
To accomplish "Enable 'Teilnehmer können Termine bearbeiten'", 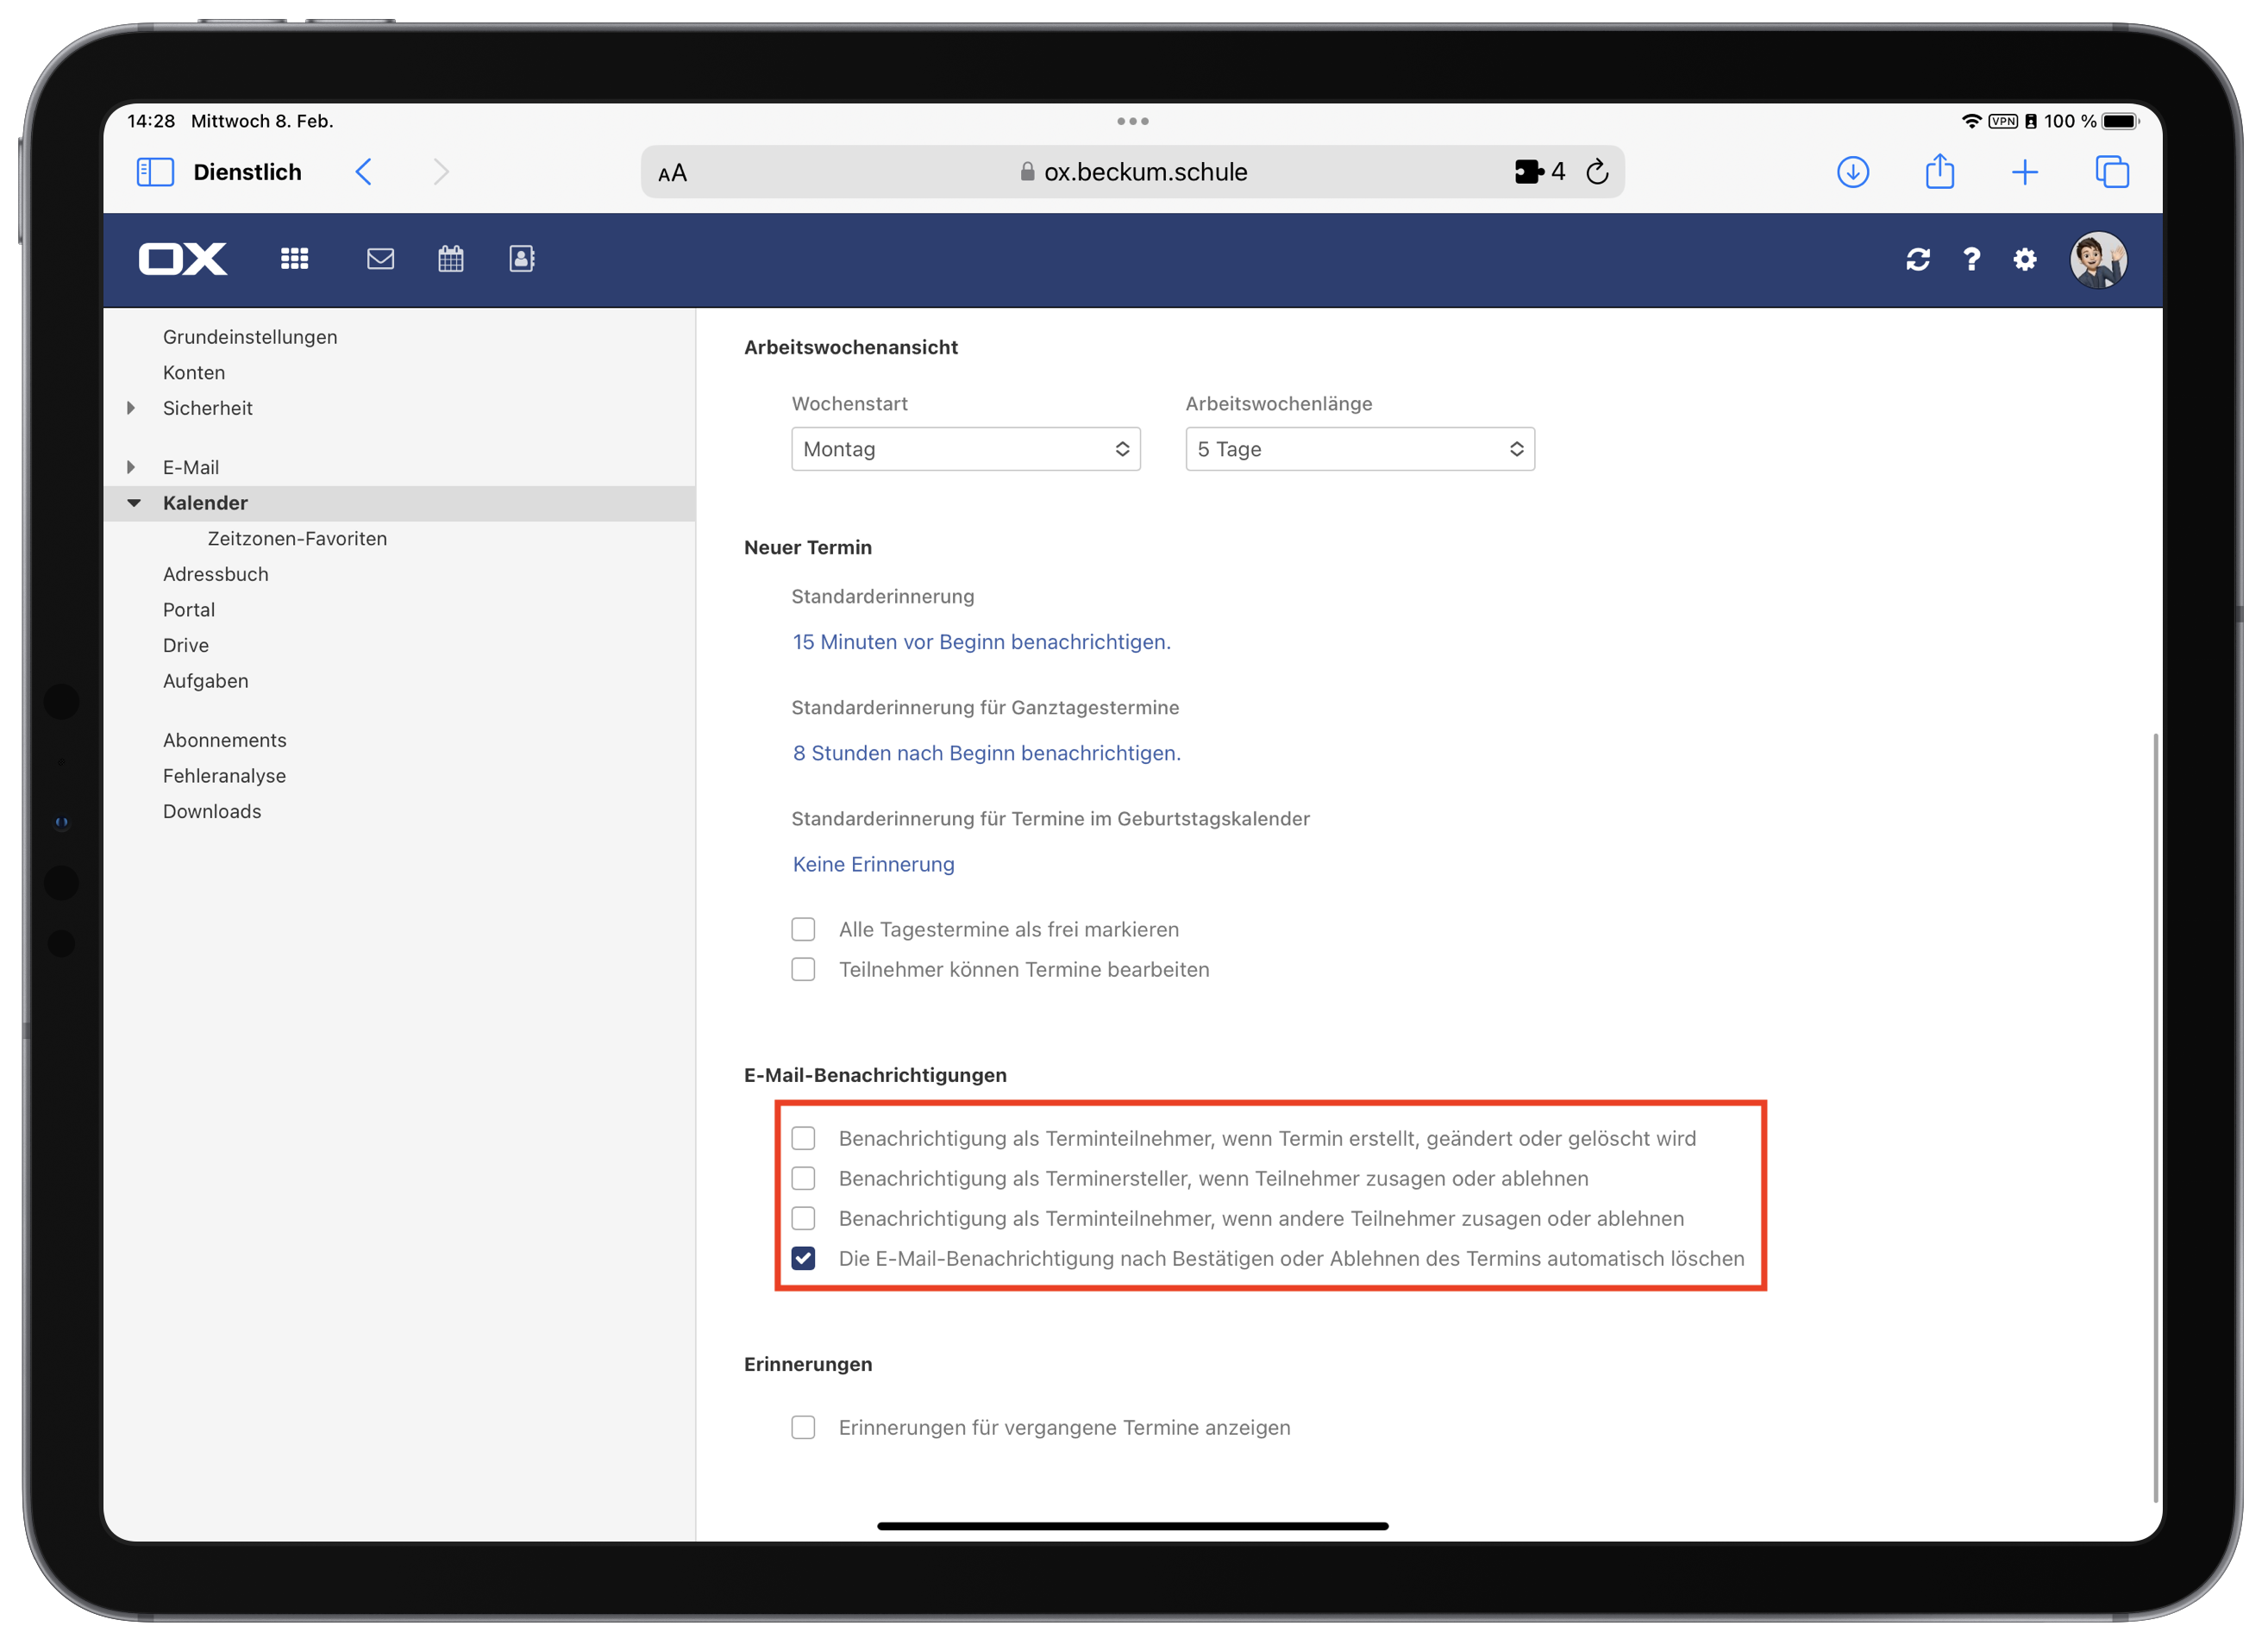I will coord(803,969).
